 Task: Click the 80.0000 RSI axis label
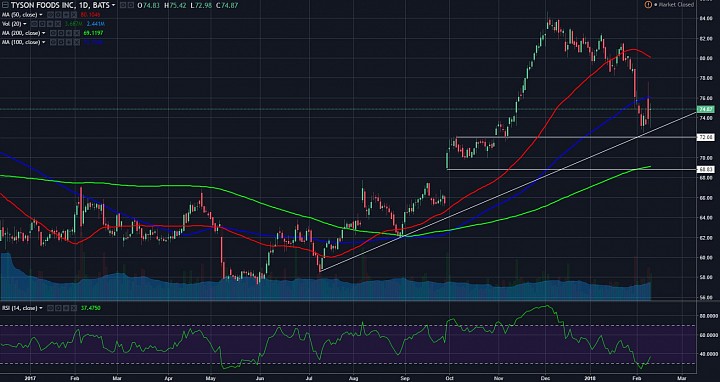(709, 316)
